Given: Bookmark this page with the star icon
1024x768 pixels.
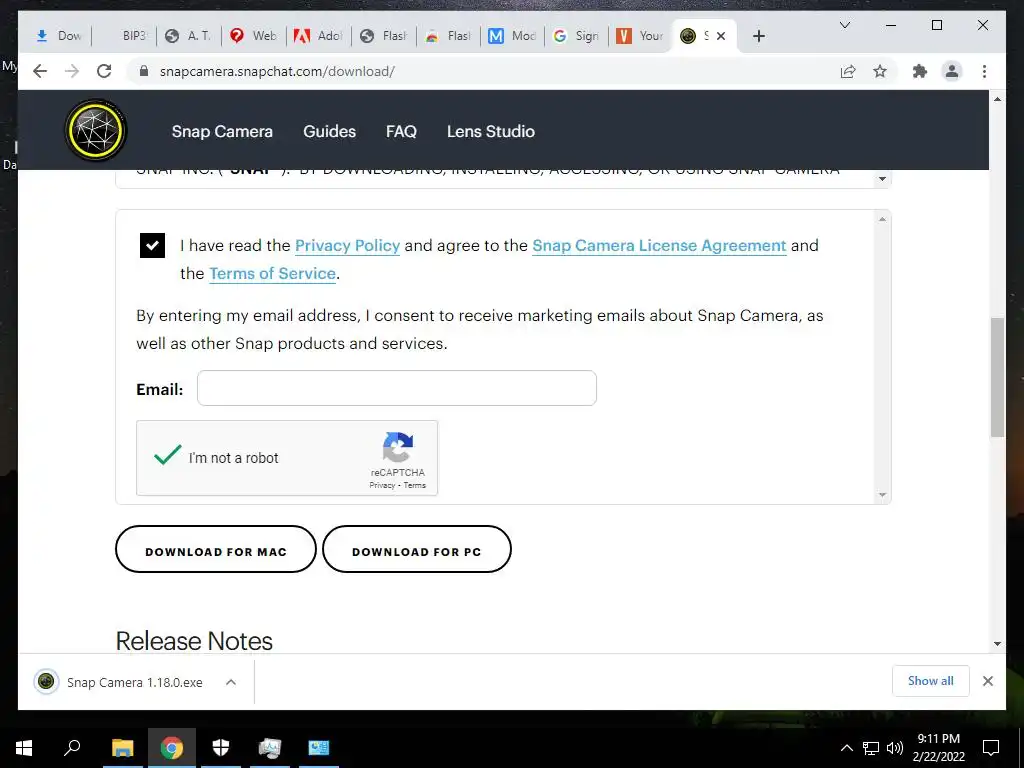Looking at the screenshot, I should (x=880, y=71).
